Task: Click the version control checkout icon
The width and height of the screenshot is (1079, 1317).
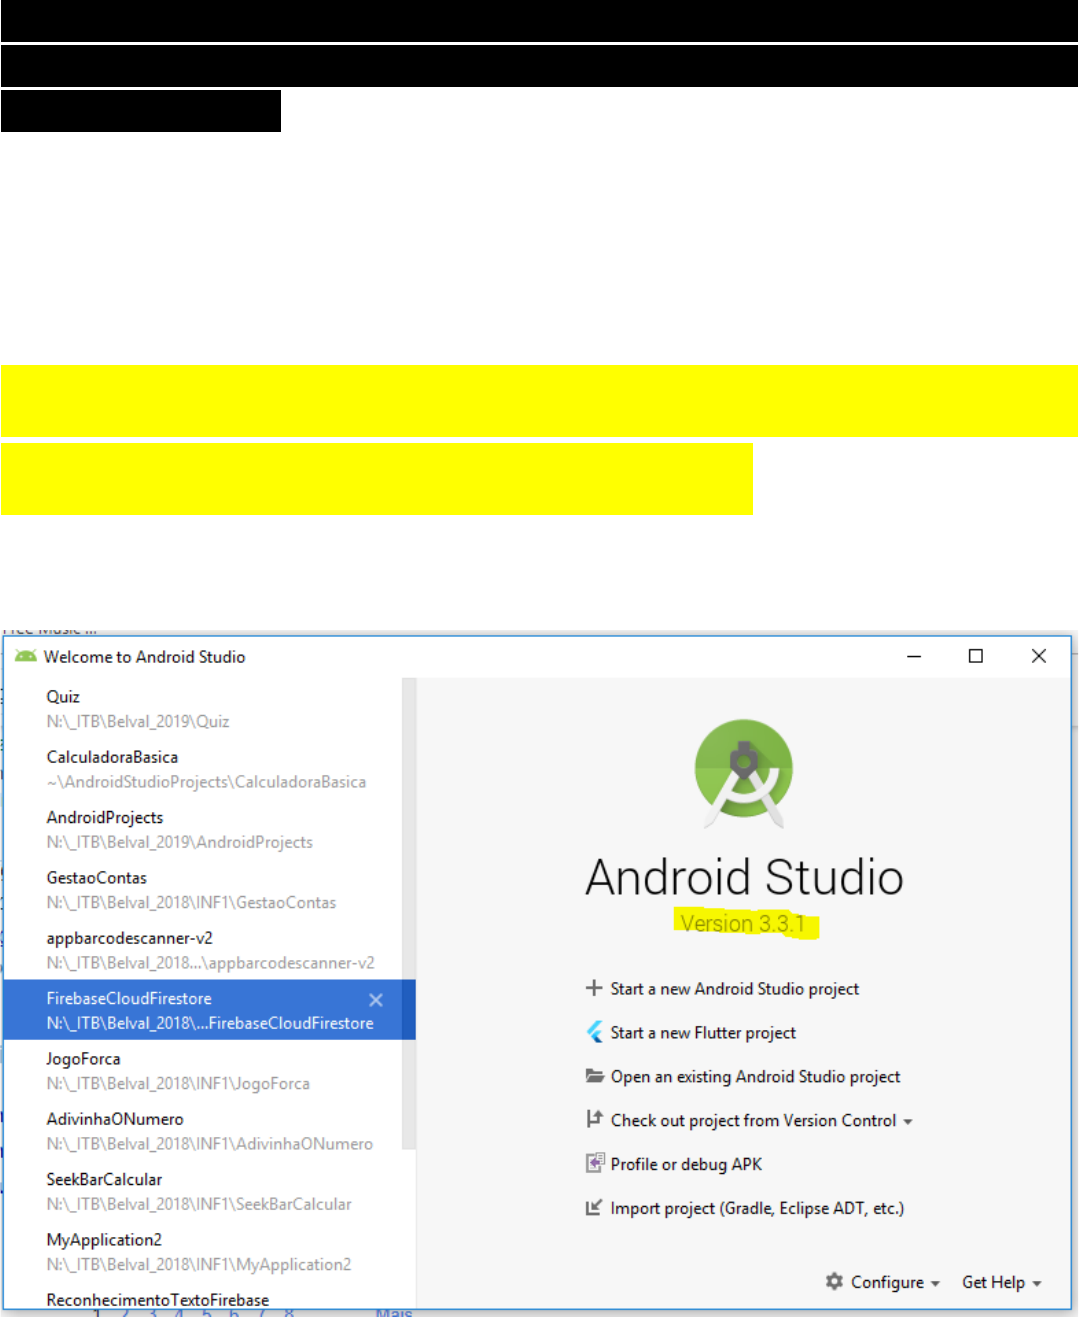Action: tap(595, 1119)
